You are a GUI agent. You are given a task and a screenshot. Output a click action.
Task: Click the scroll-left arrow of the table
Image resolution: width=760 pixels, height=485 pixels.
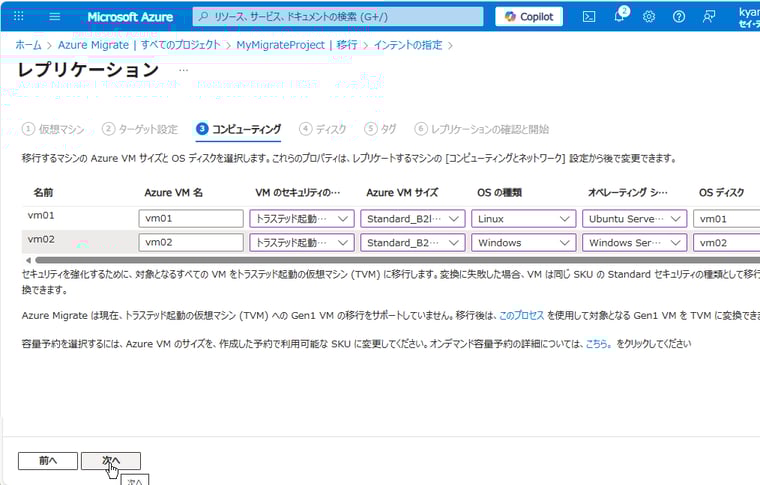click(x=28, y=260)
